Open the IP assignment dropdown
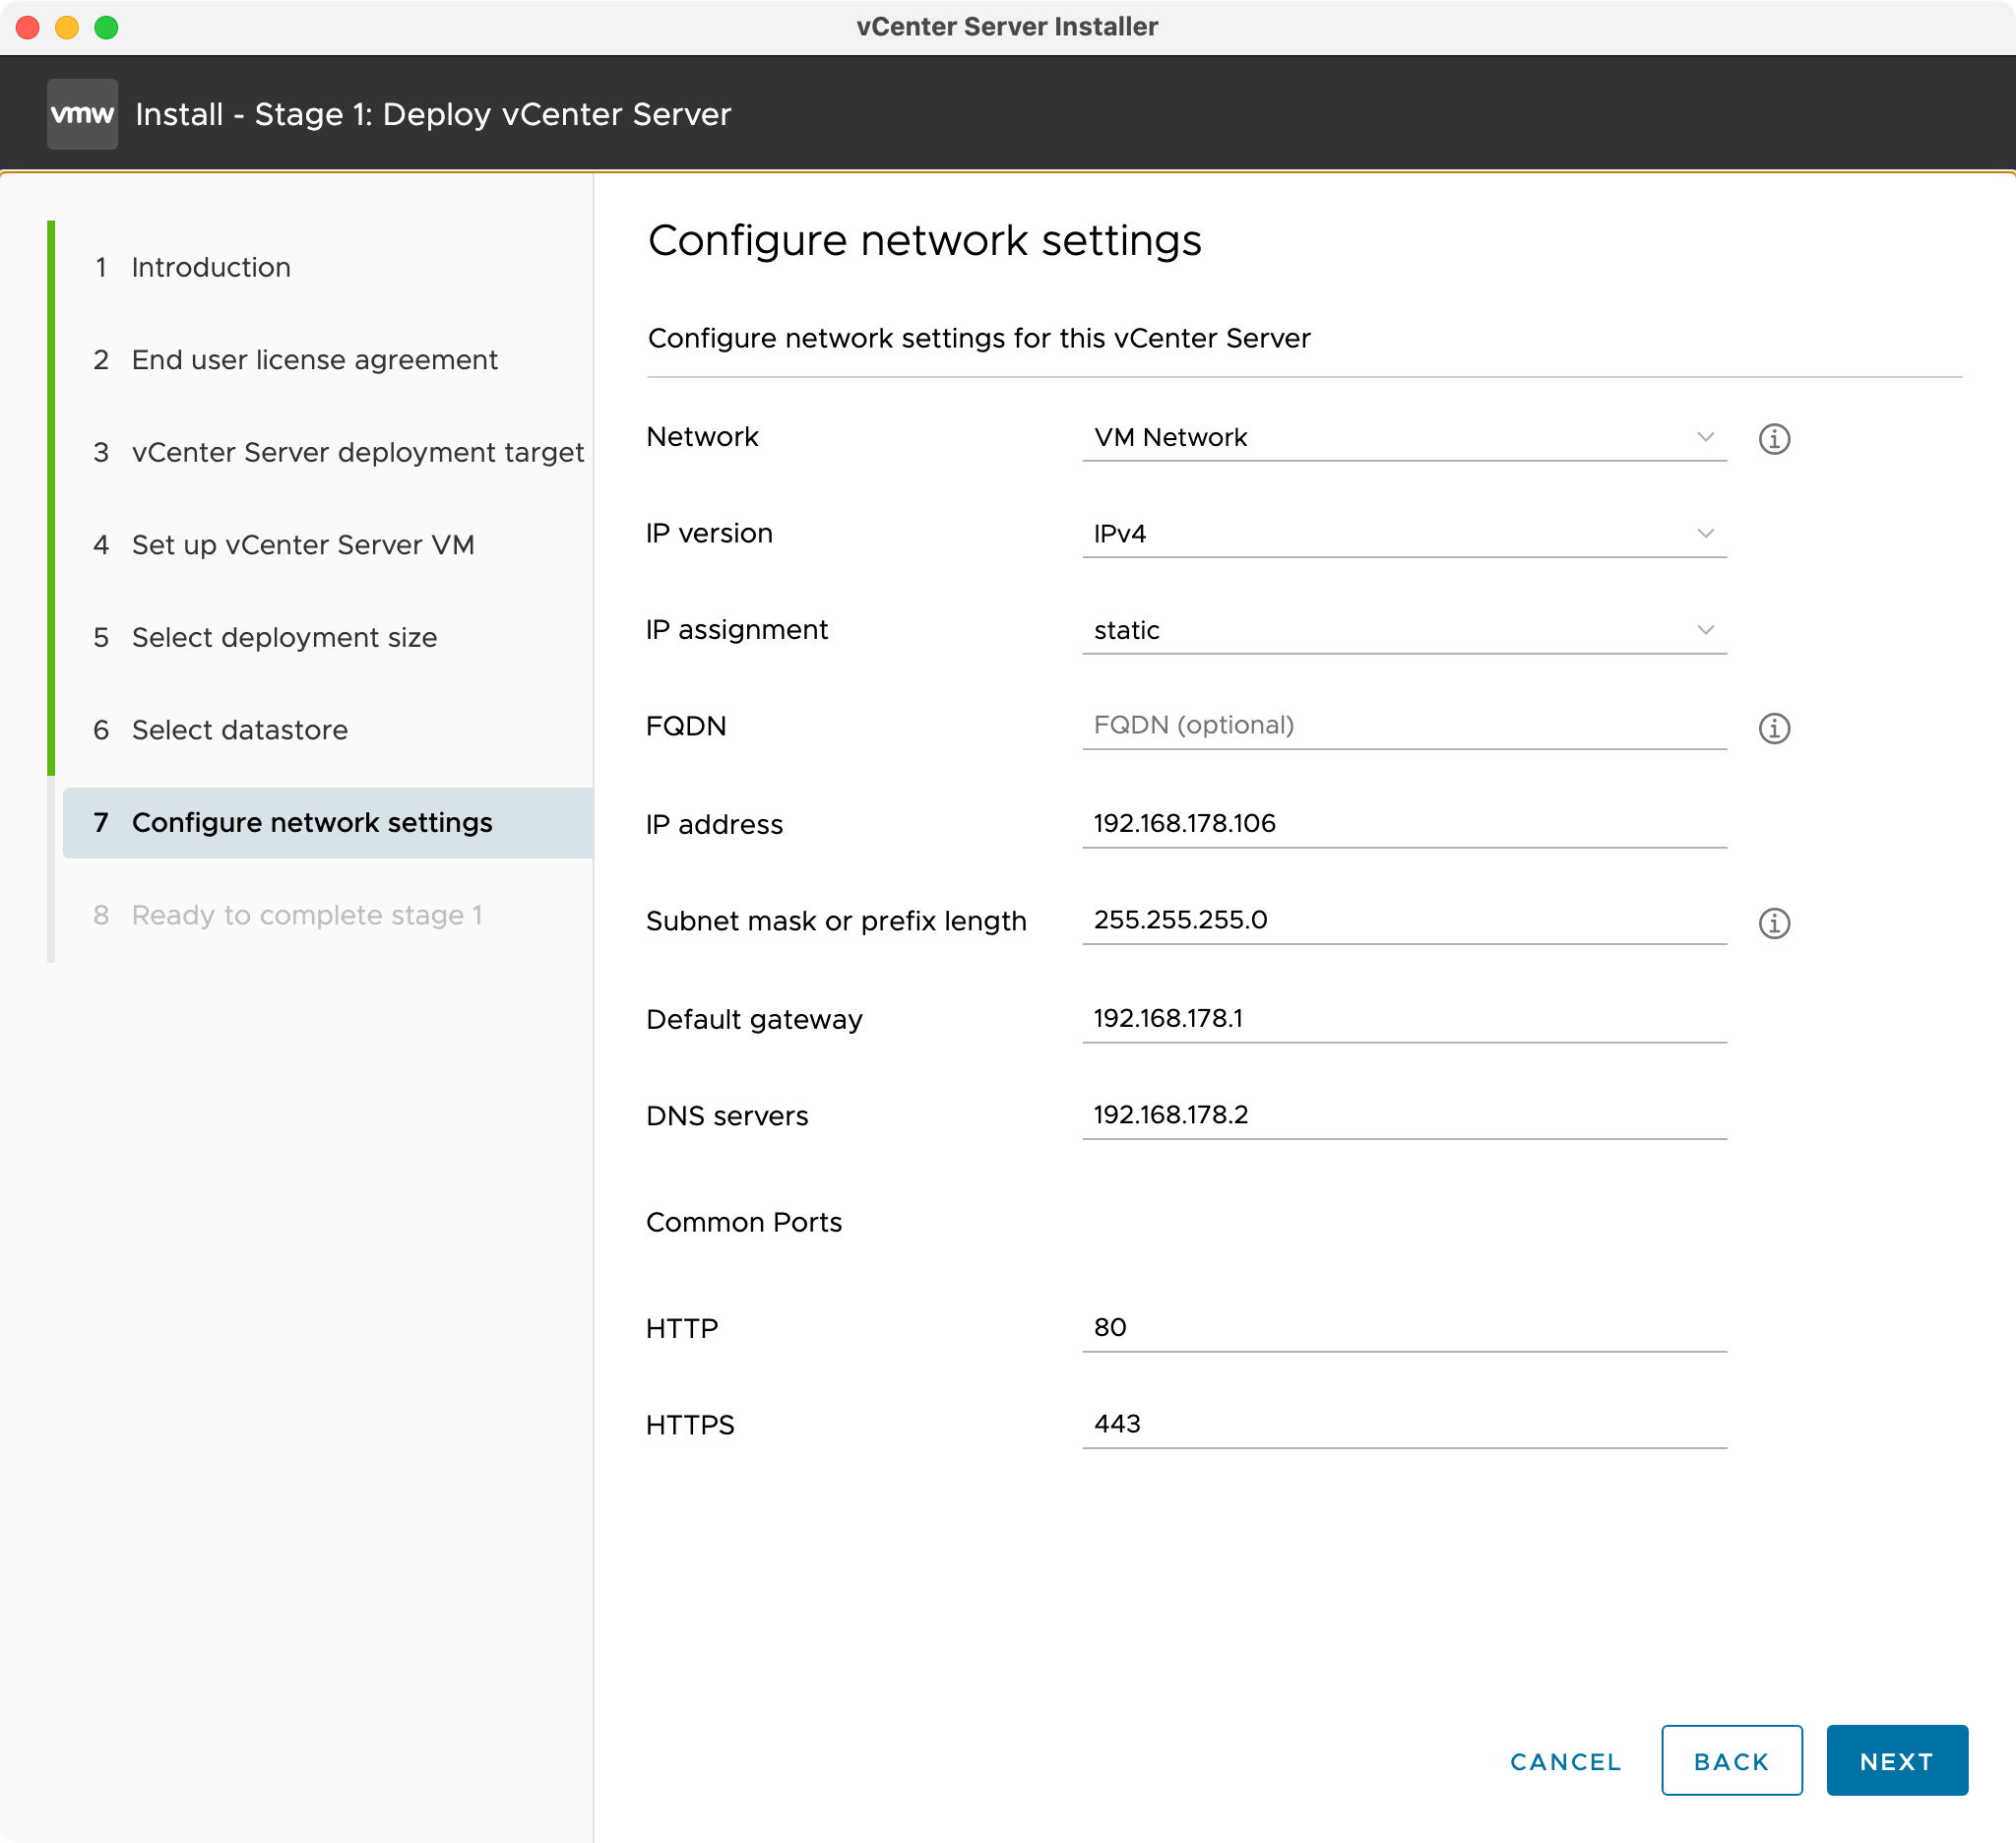2016x1843 pixels. click(x=1403, y=630)
